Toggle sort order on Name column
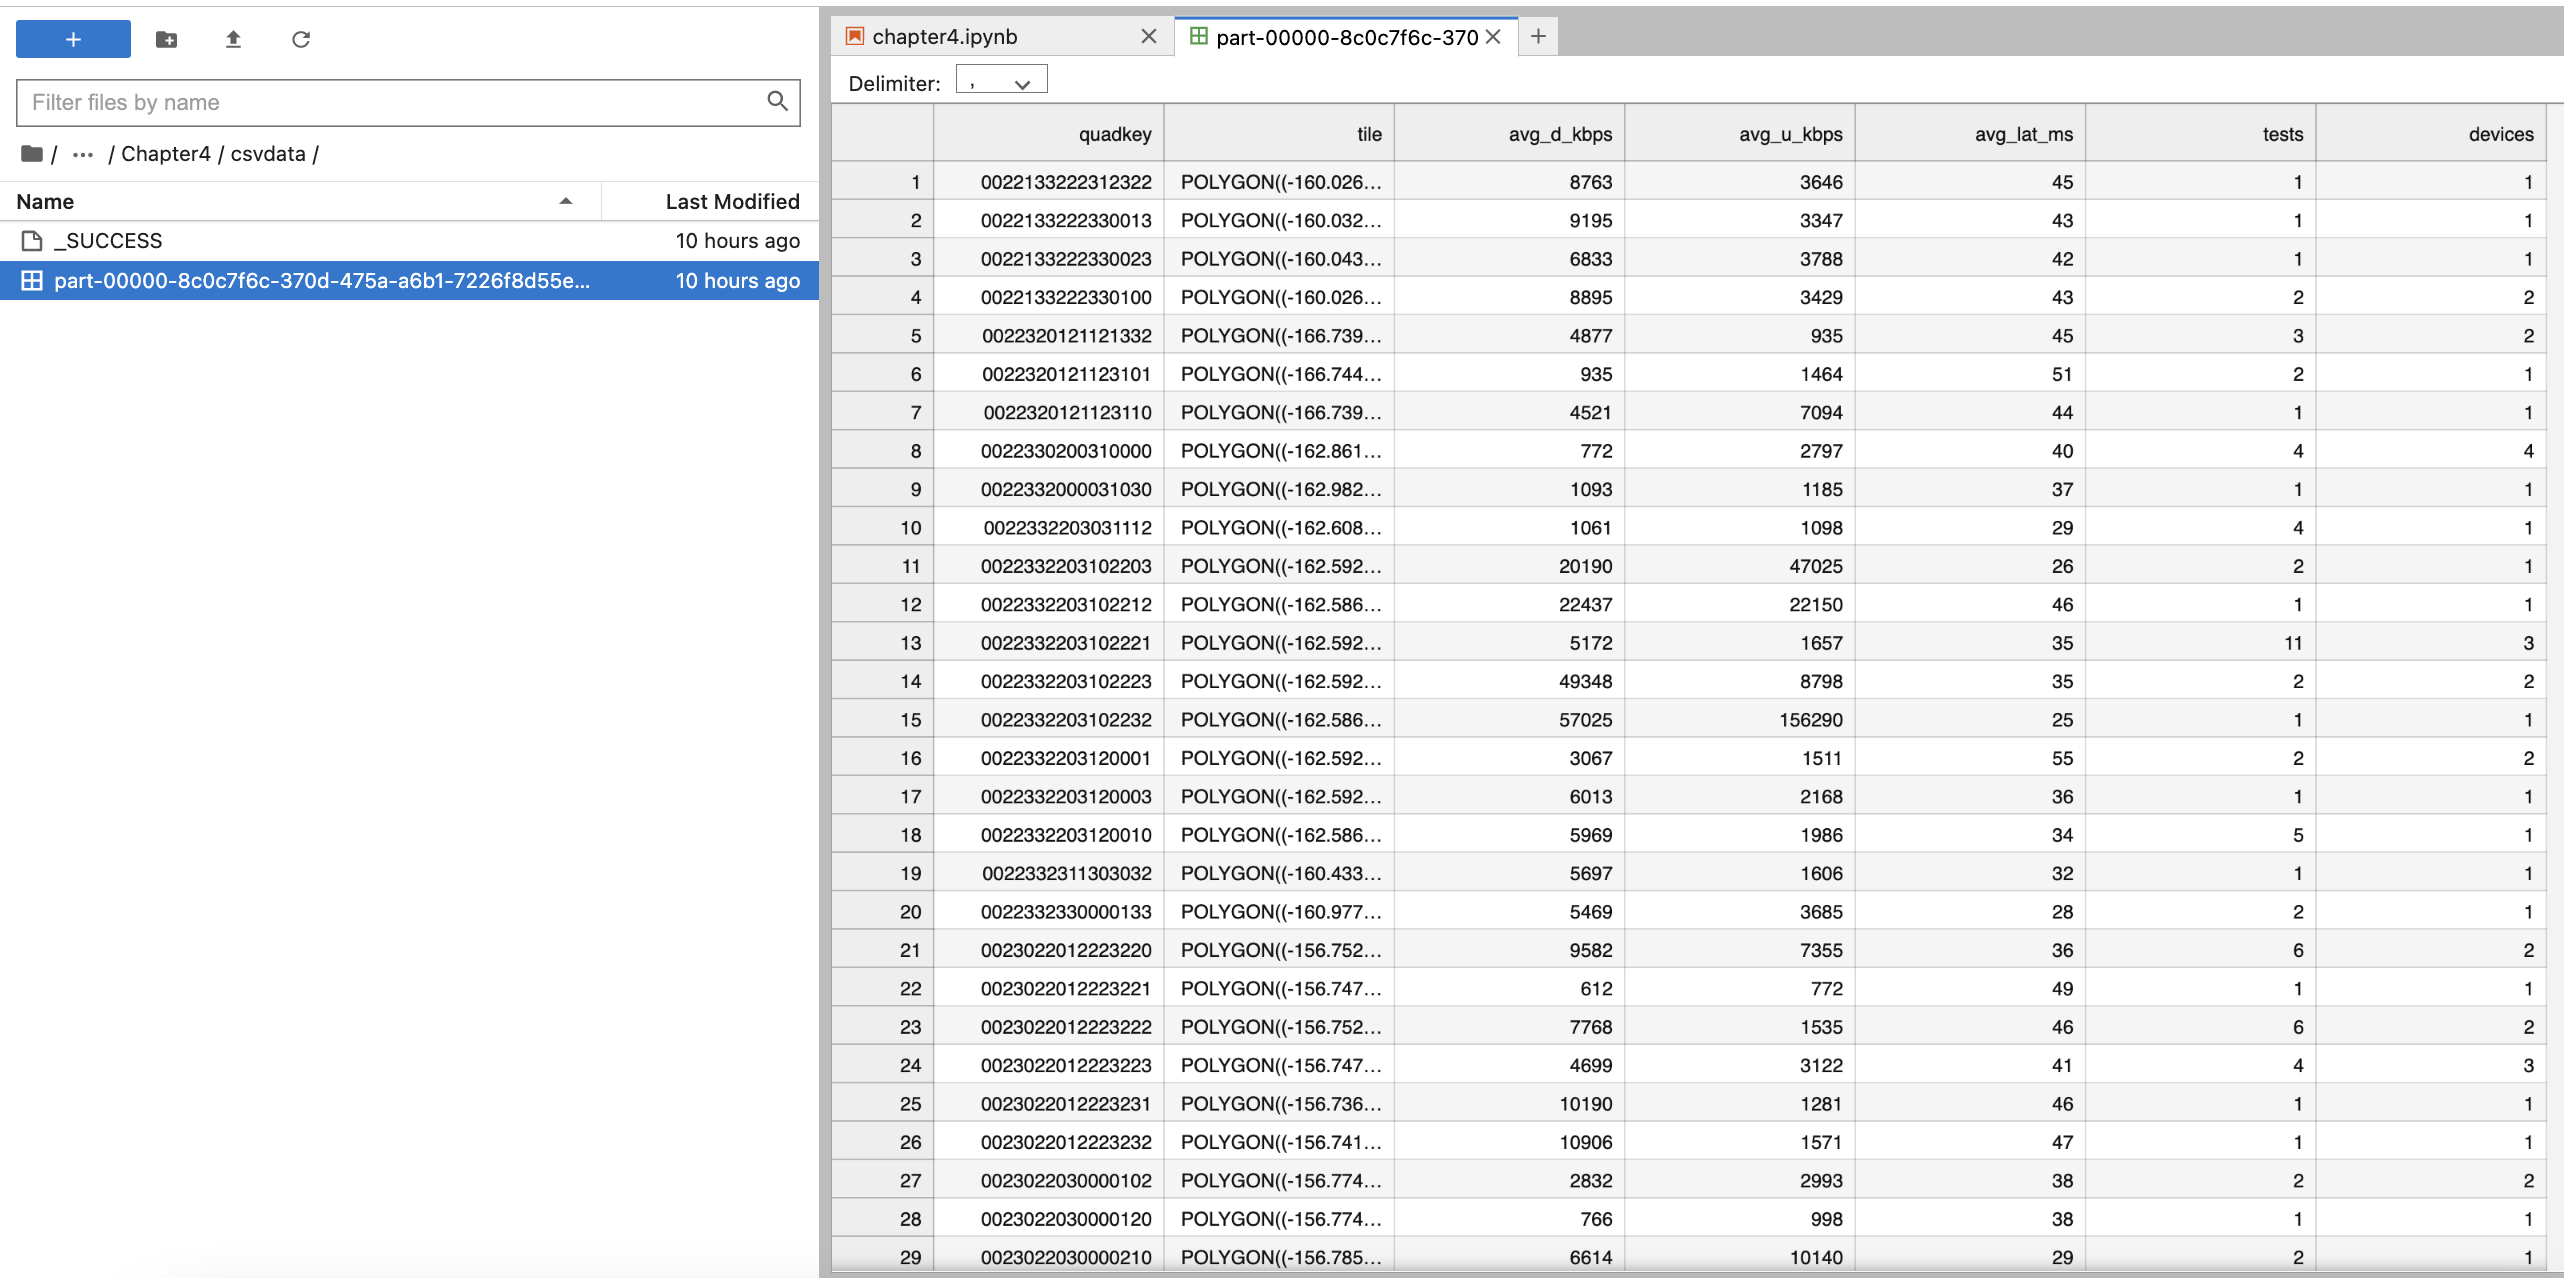Viewport: 2564px width, 1278px height. click(290, 201)
